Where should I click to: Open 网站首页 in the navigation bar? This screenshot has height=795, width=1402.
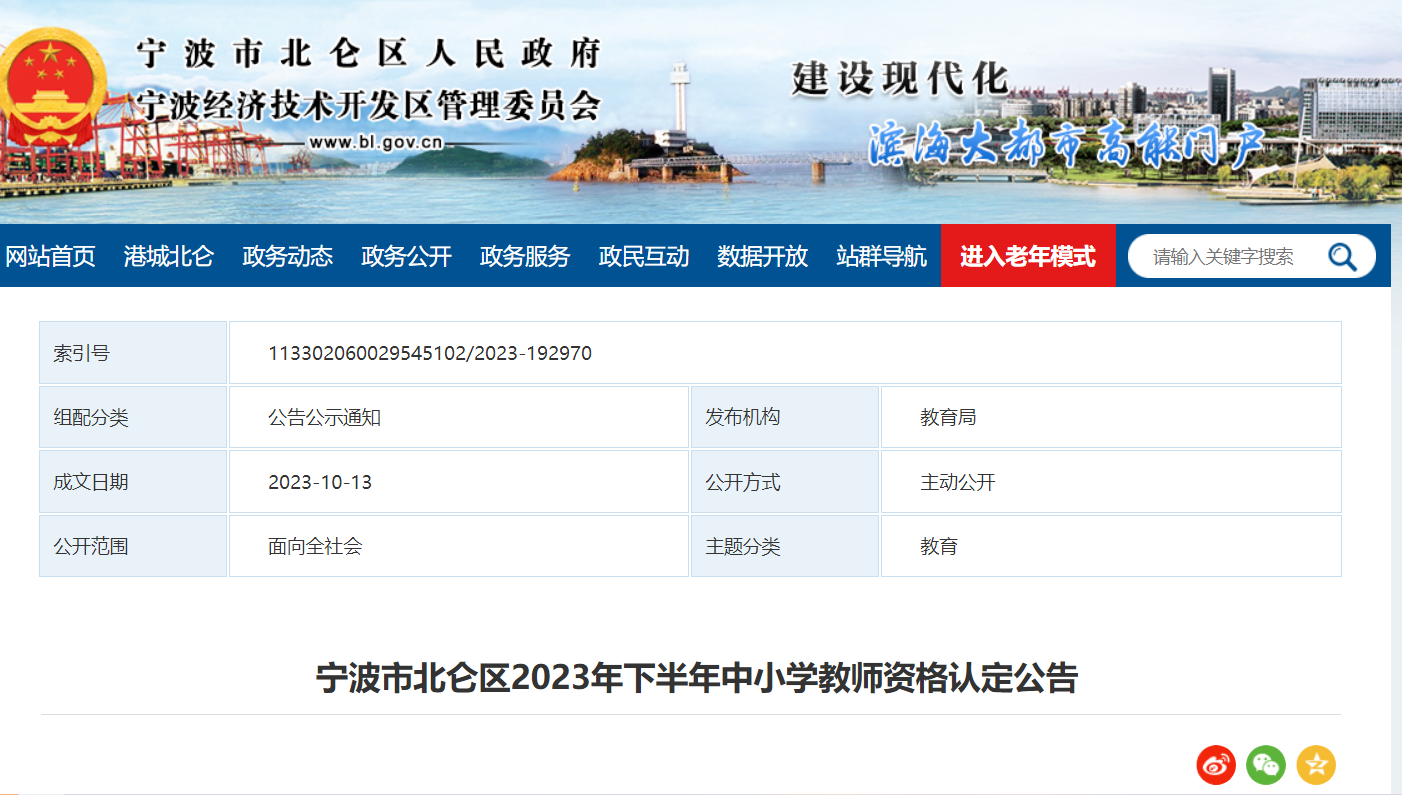click(x=50, y=257)
